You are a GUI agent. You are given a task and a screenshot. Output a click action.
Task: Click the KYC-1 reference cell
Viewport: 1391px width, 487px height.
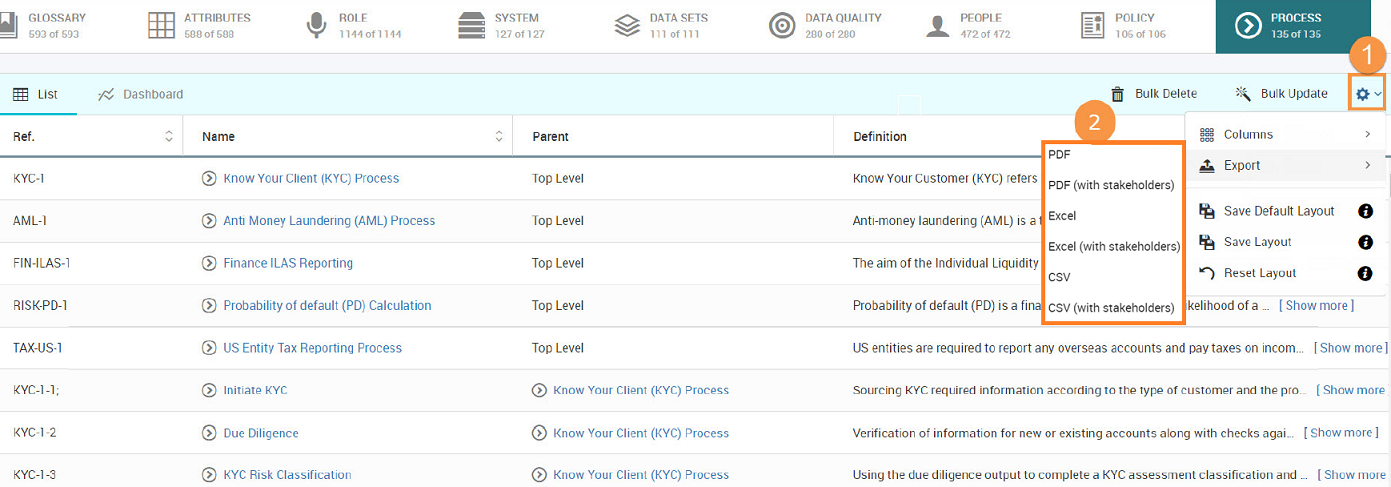pos(28,178)
